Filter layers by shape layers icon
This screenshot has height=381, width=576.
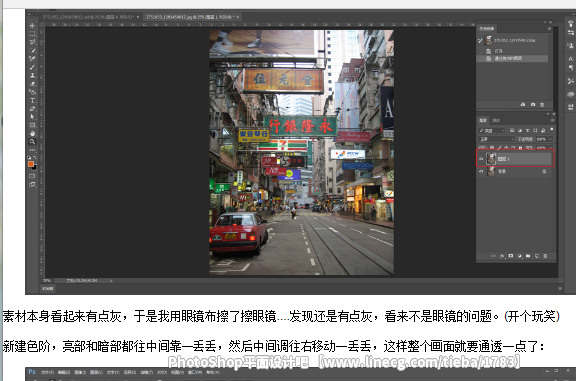pyautogui.click(x=535, y=130)
